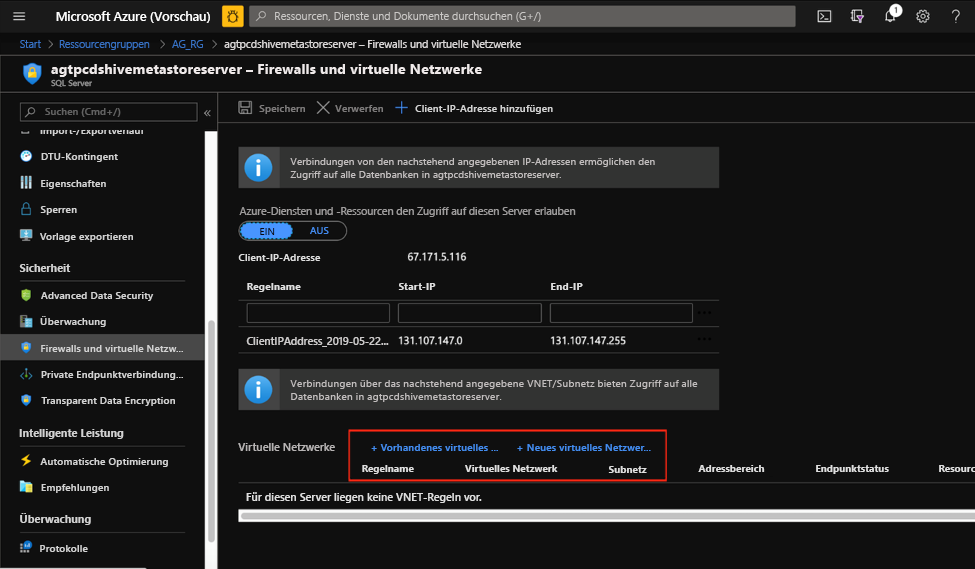
Task: Click the Private Endpunktverbindungen icon
Action: coord(25,374)
